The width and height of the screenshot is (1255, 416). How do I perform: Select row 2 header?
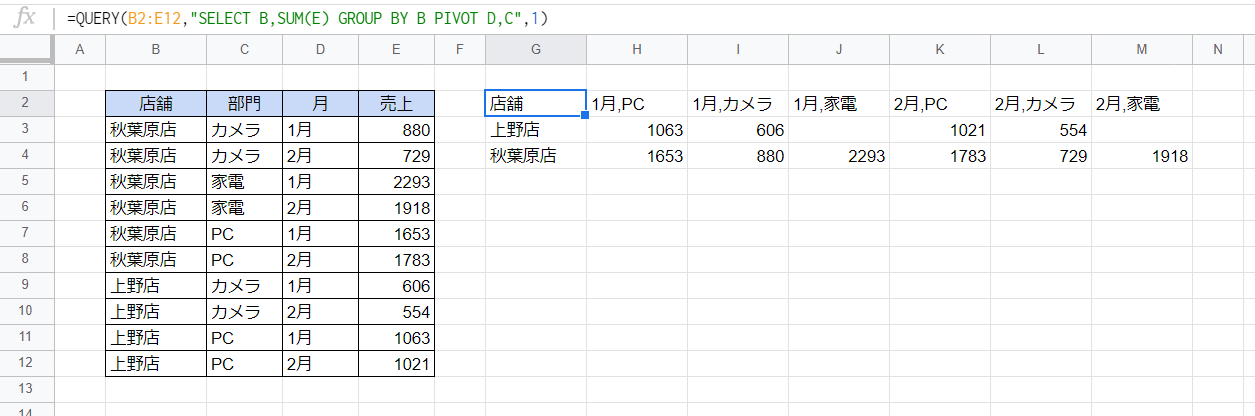pyautogui.click(x=27, y=103)
